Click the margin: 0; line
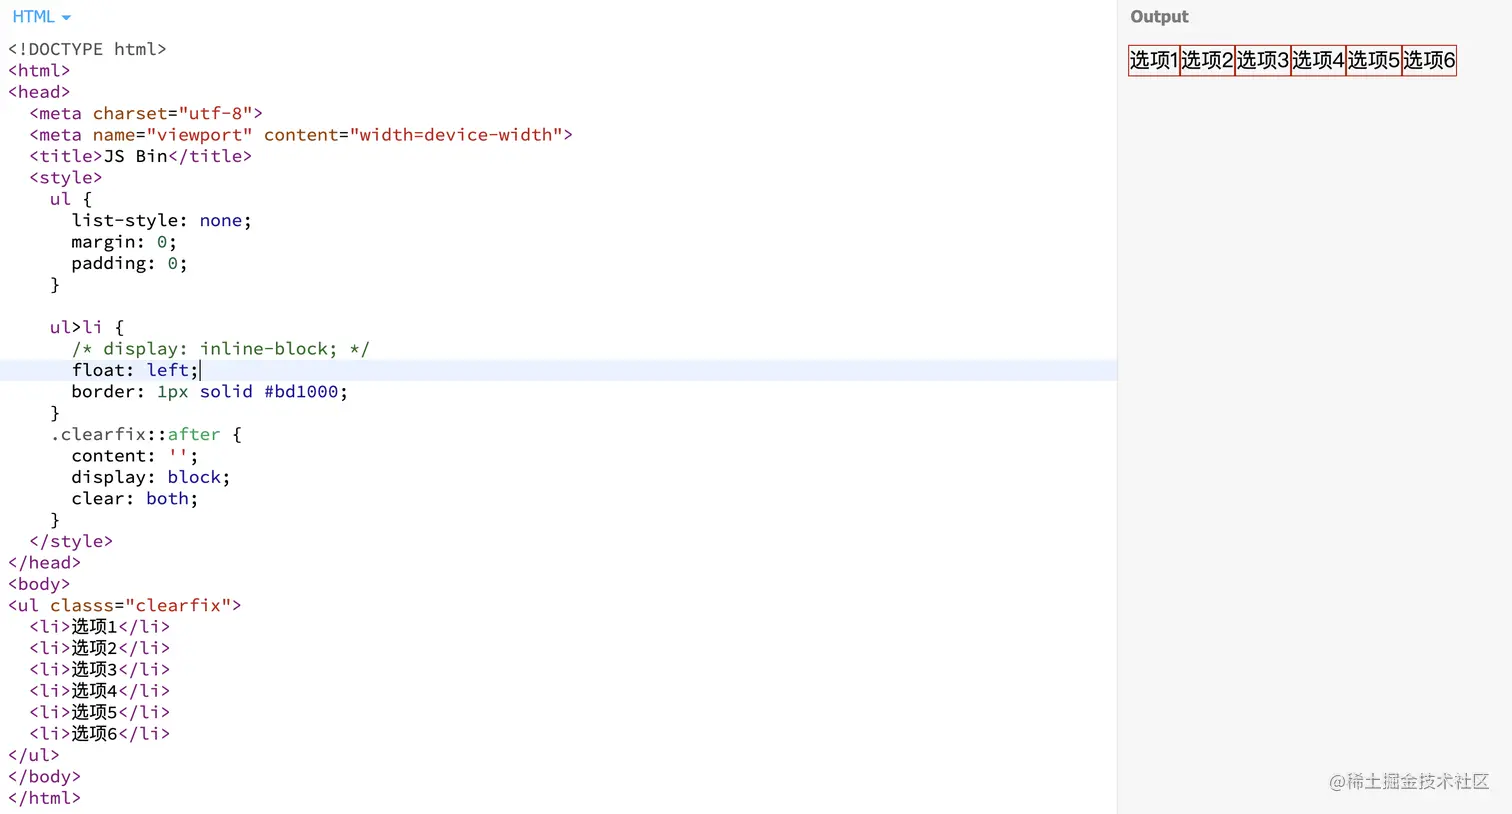 124,242
